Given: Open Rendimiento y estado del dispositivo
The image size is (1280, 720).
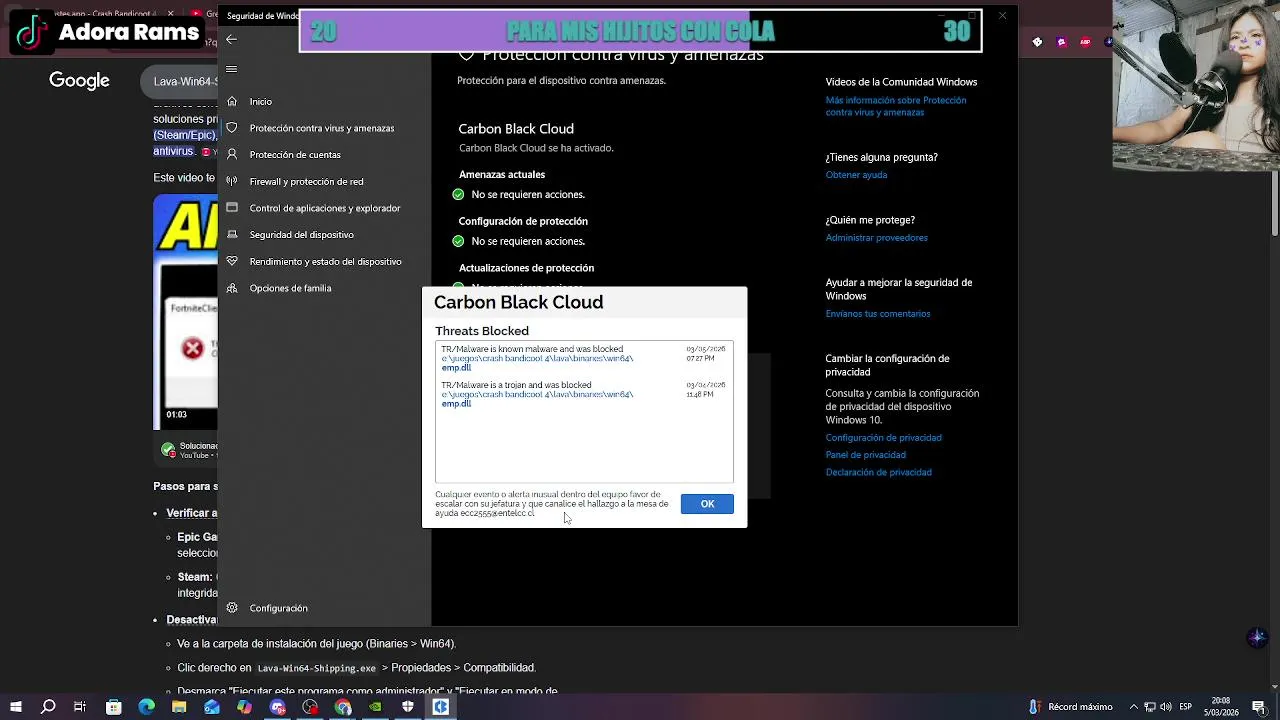Looking at the screenshot, I should pos(326,262).
